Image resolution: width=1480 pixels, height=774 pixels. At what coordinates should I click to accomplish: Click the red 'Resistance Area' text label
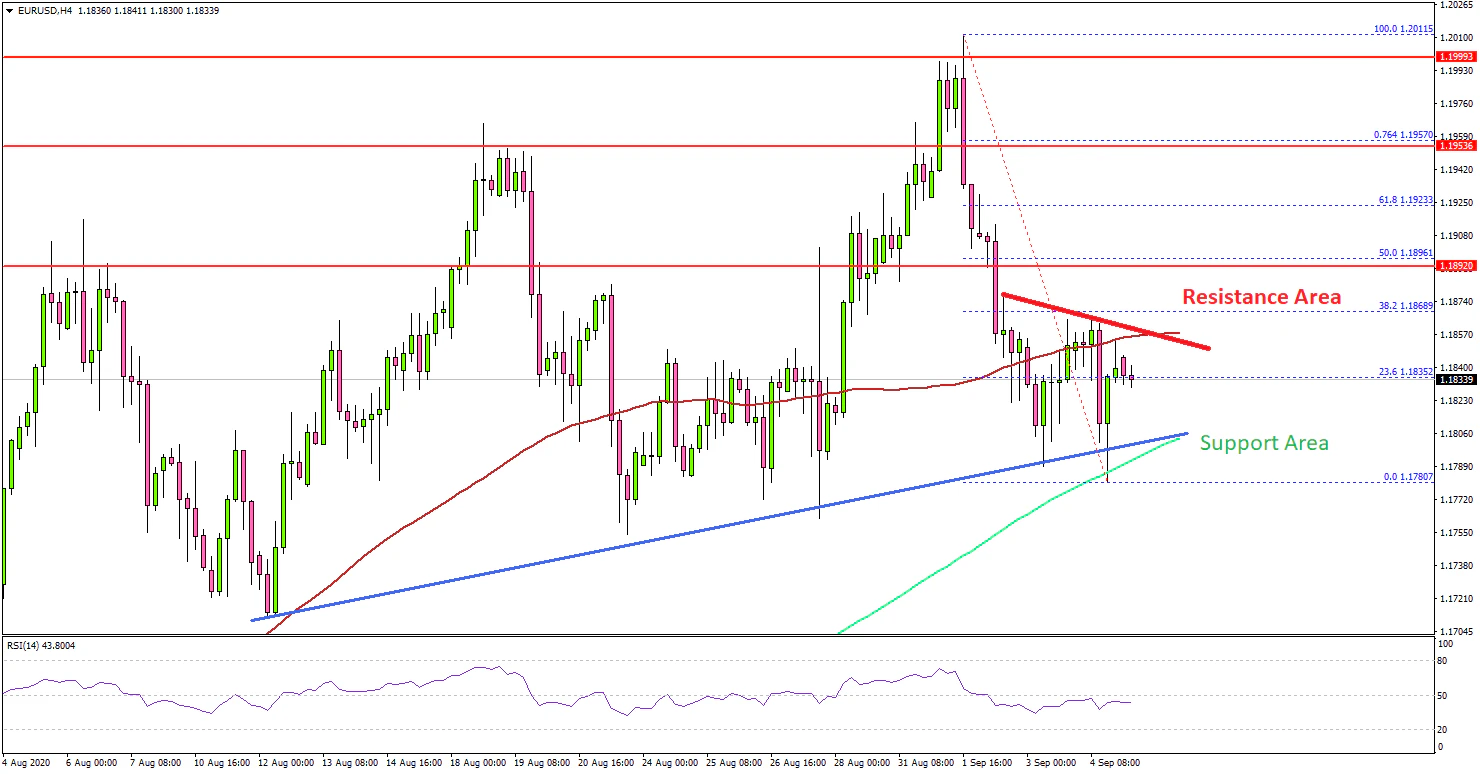point(1261,297)
